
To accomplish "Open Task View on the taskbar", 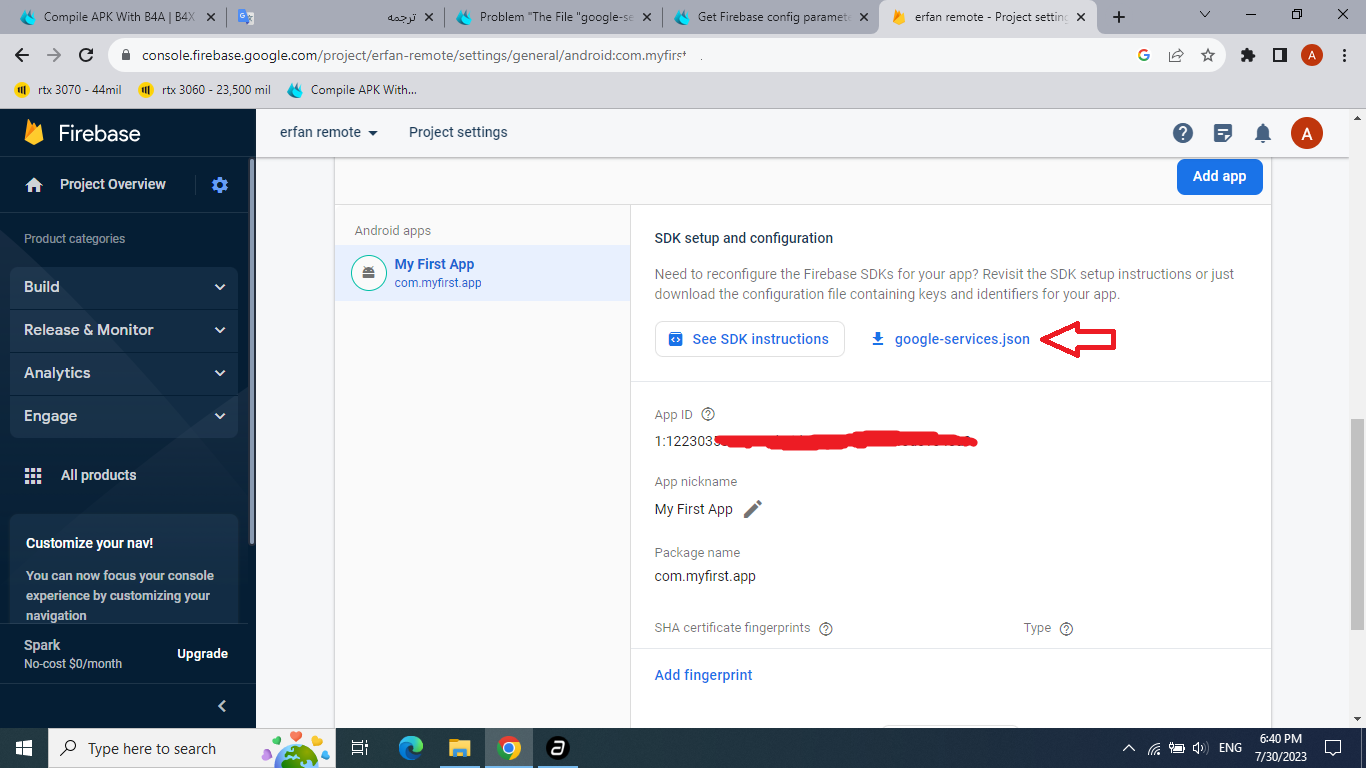I will pyautogui.click(x=360, y=748).
